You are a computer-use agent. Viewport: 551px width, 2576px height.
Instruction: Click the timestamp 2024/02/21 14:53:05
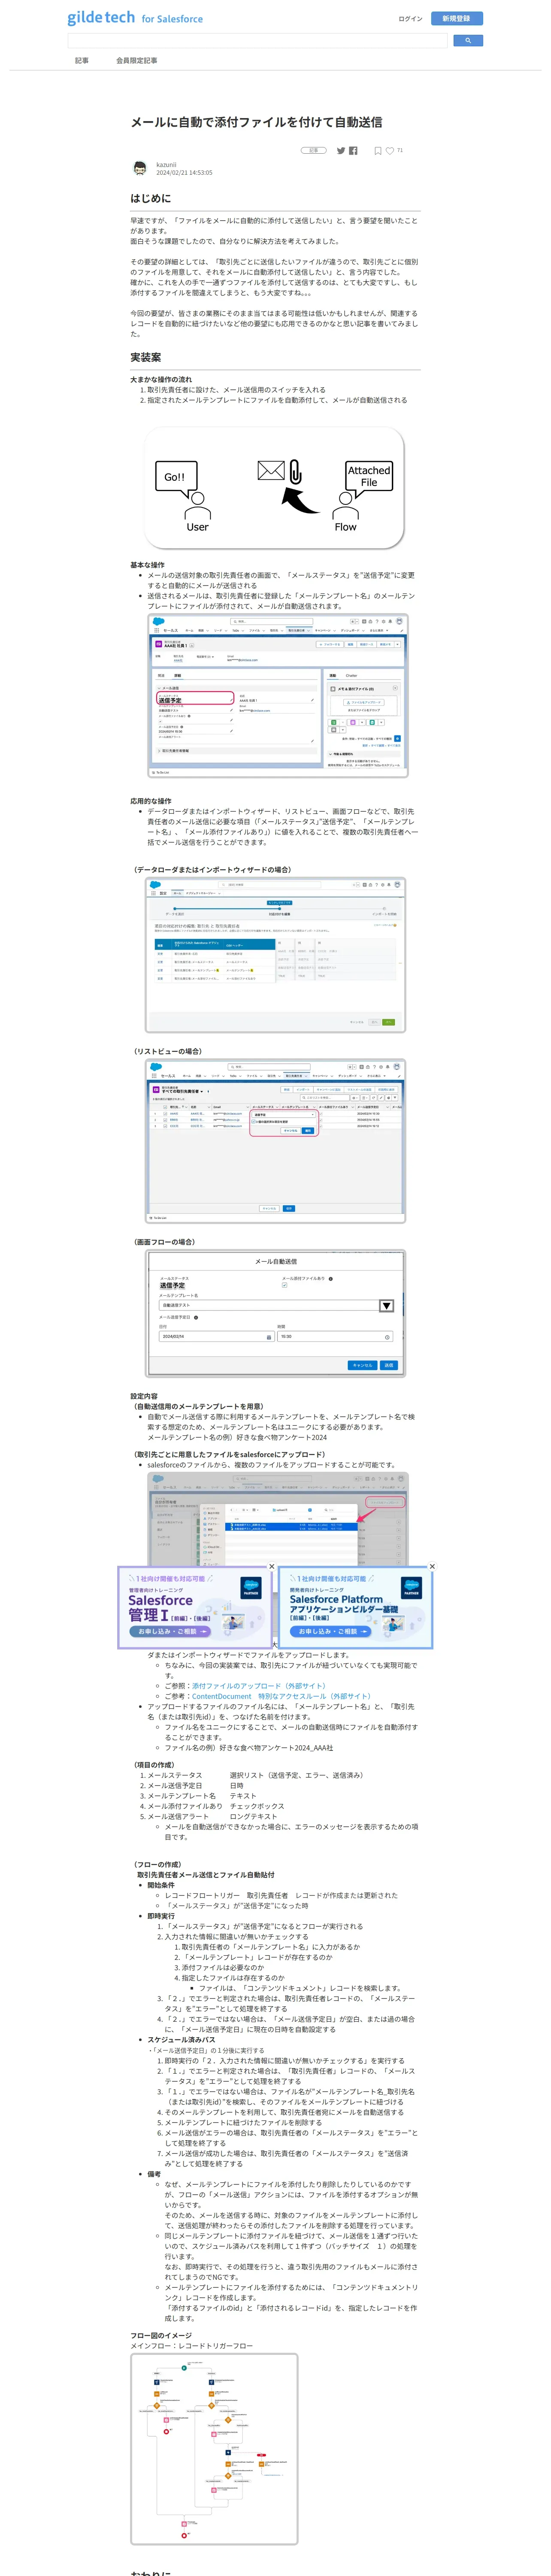[x=184, y=173]
